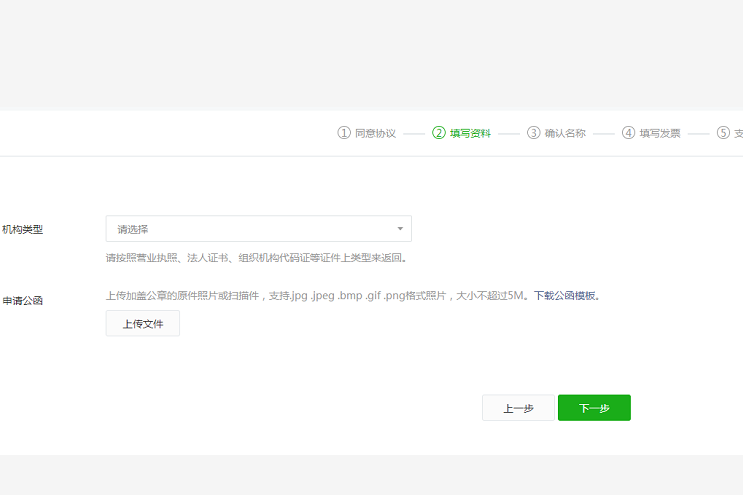Click the dropdown arrow in 机构类型 field

(400, 229)
